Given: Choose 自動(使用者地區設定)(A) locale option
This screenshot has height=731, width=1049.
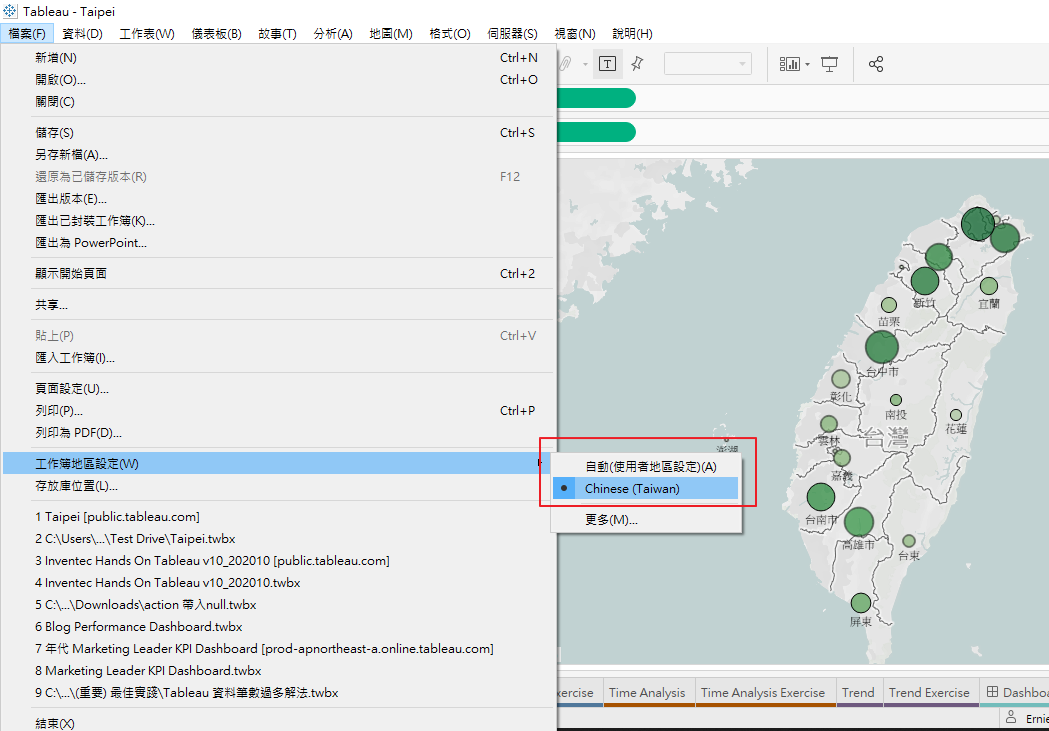Looking at the screenshot, I should pyautogui.click(x=646, y=466).
